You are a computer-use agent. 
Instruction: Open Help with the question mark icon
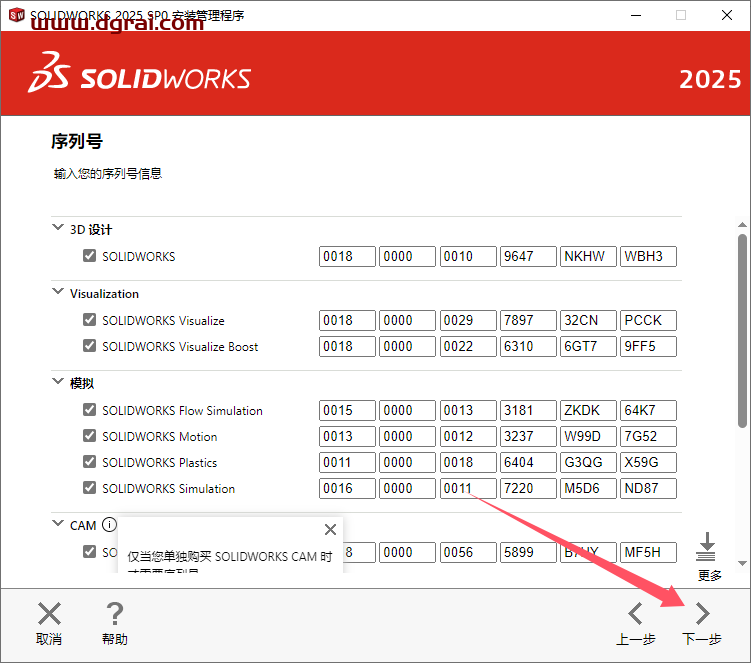coord(115,613)
